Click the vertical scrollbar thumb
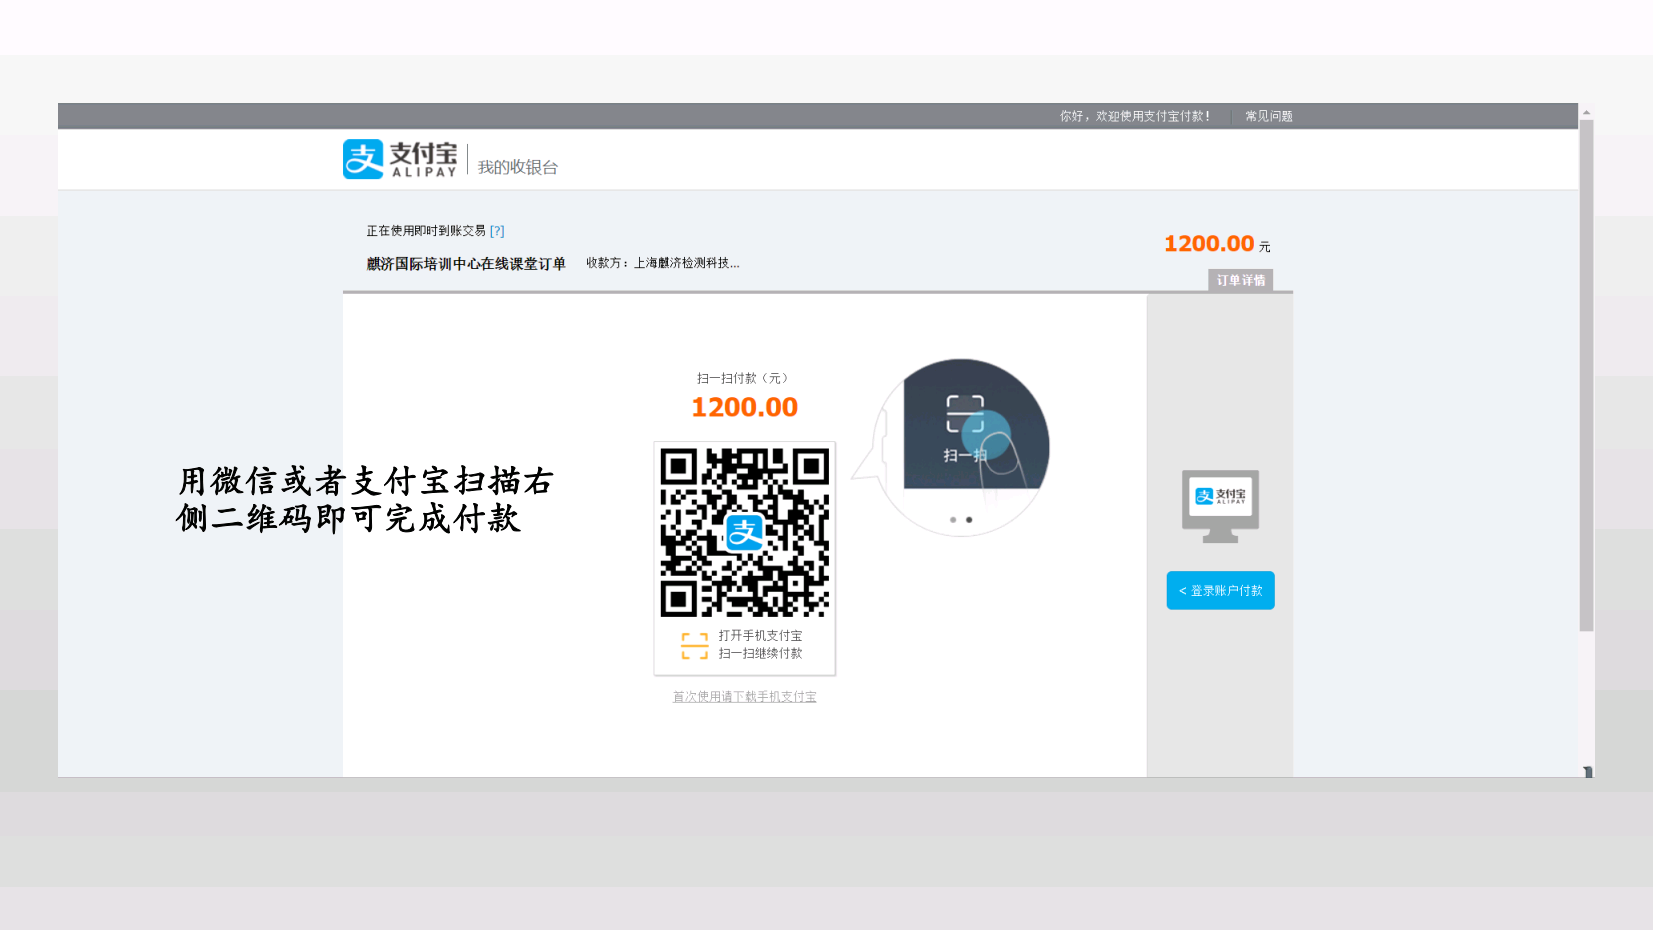The image size is (1653, 930). click(x=1586, y=375)
